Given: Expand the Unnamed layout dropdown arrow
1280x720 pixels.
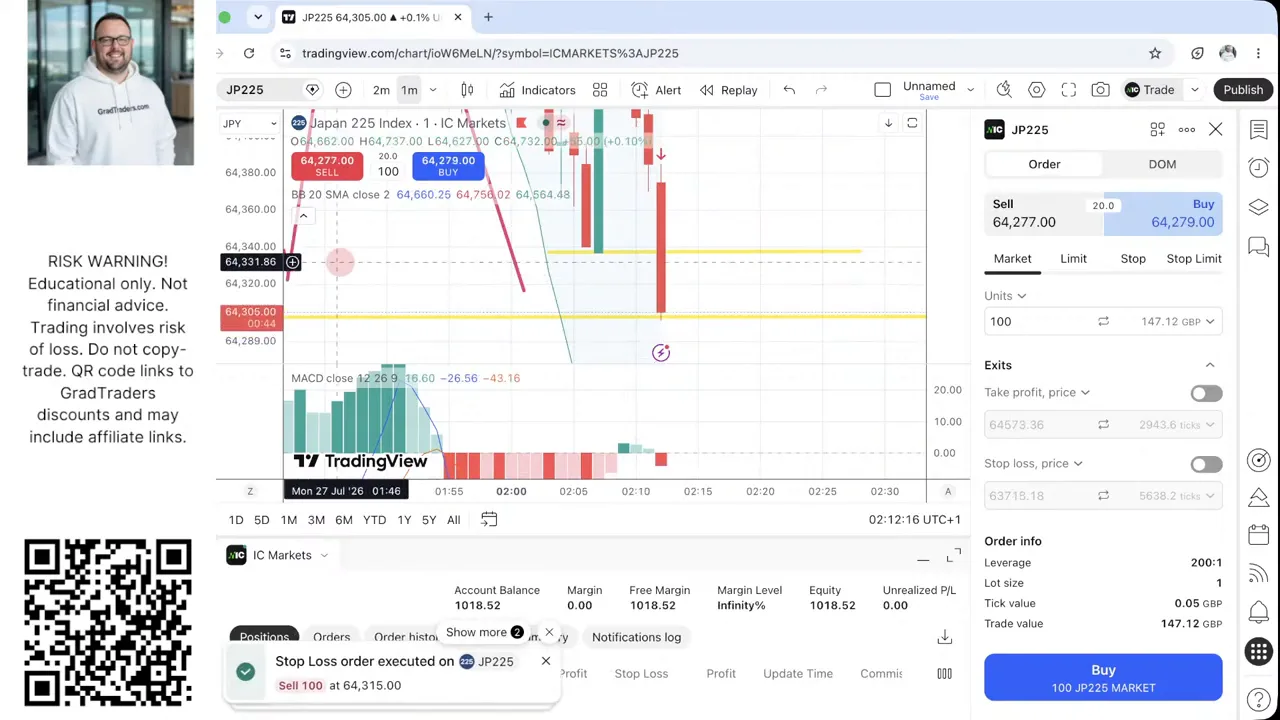Looking at the screenshot, I should [970, 90].
